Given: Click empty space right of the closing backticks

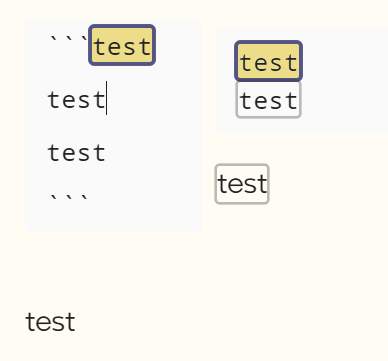Looking at the screenshot, I should (143, 199).
